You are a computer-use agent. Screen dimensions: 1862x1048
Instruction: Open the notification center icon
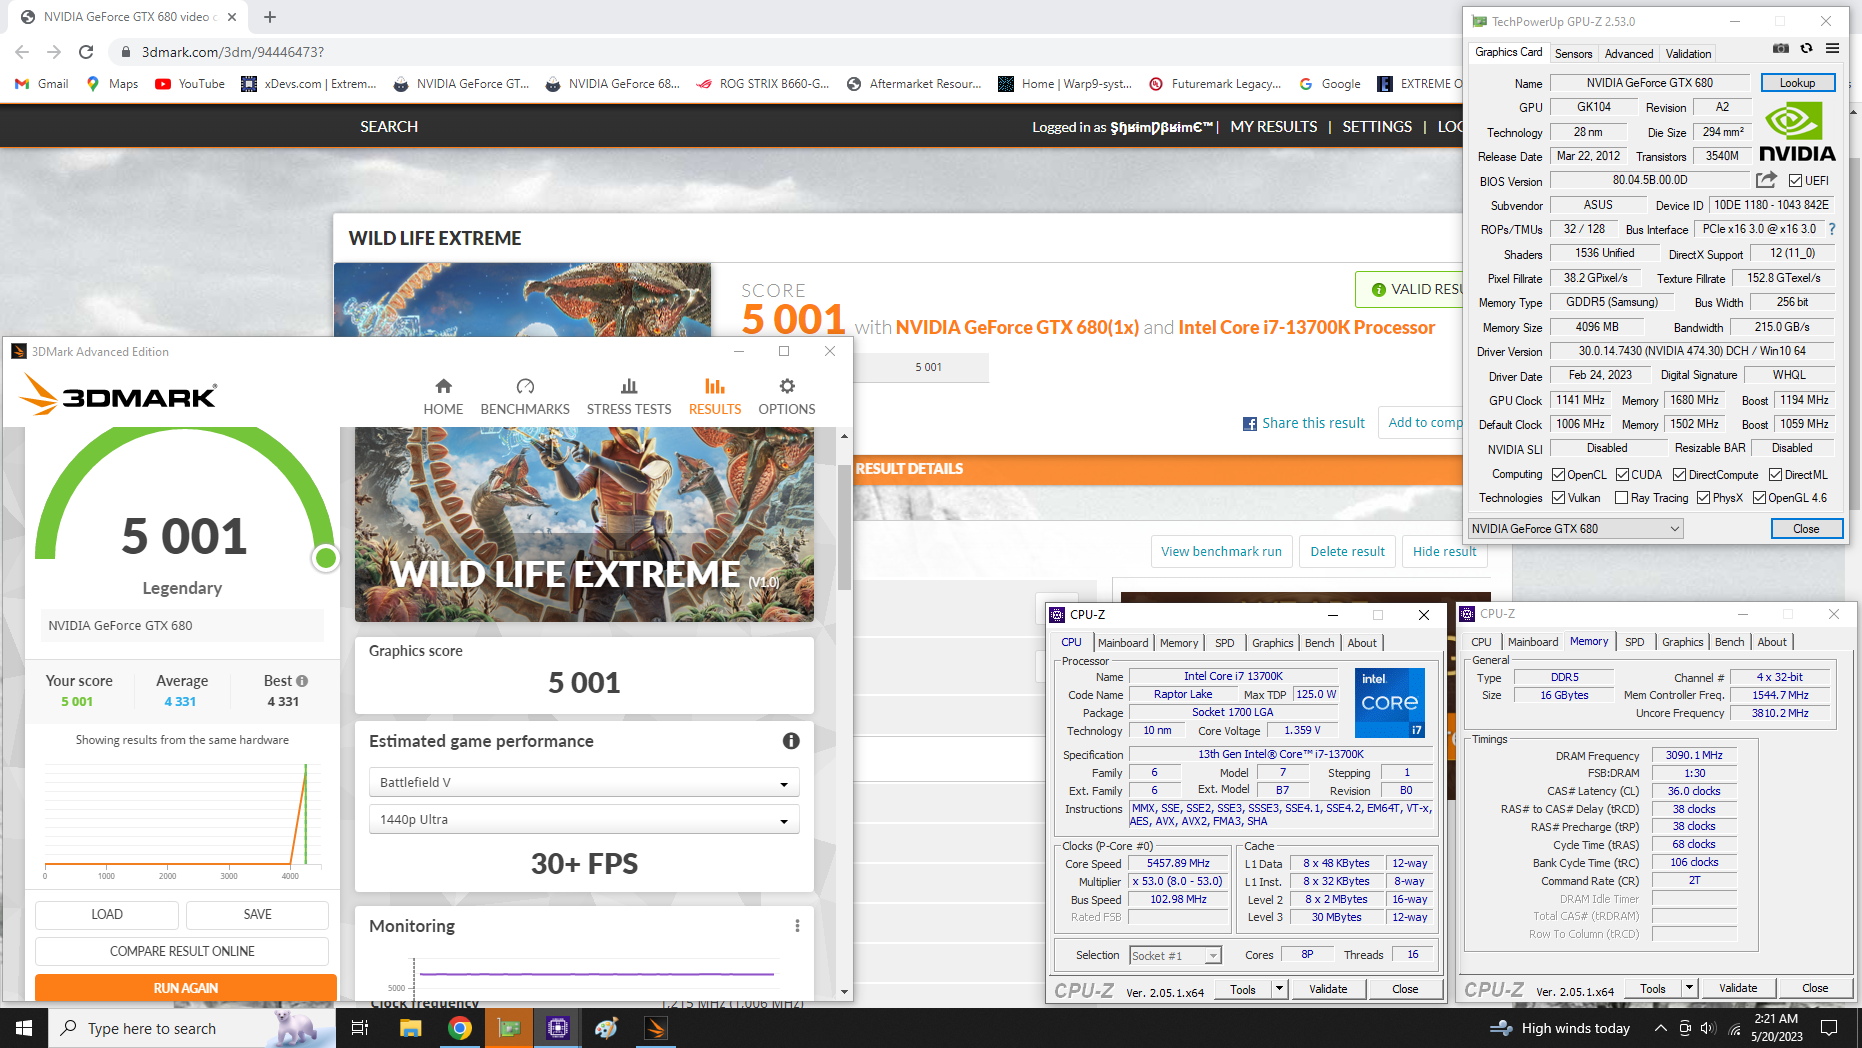[1829, 1028]
